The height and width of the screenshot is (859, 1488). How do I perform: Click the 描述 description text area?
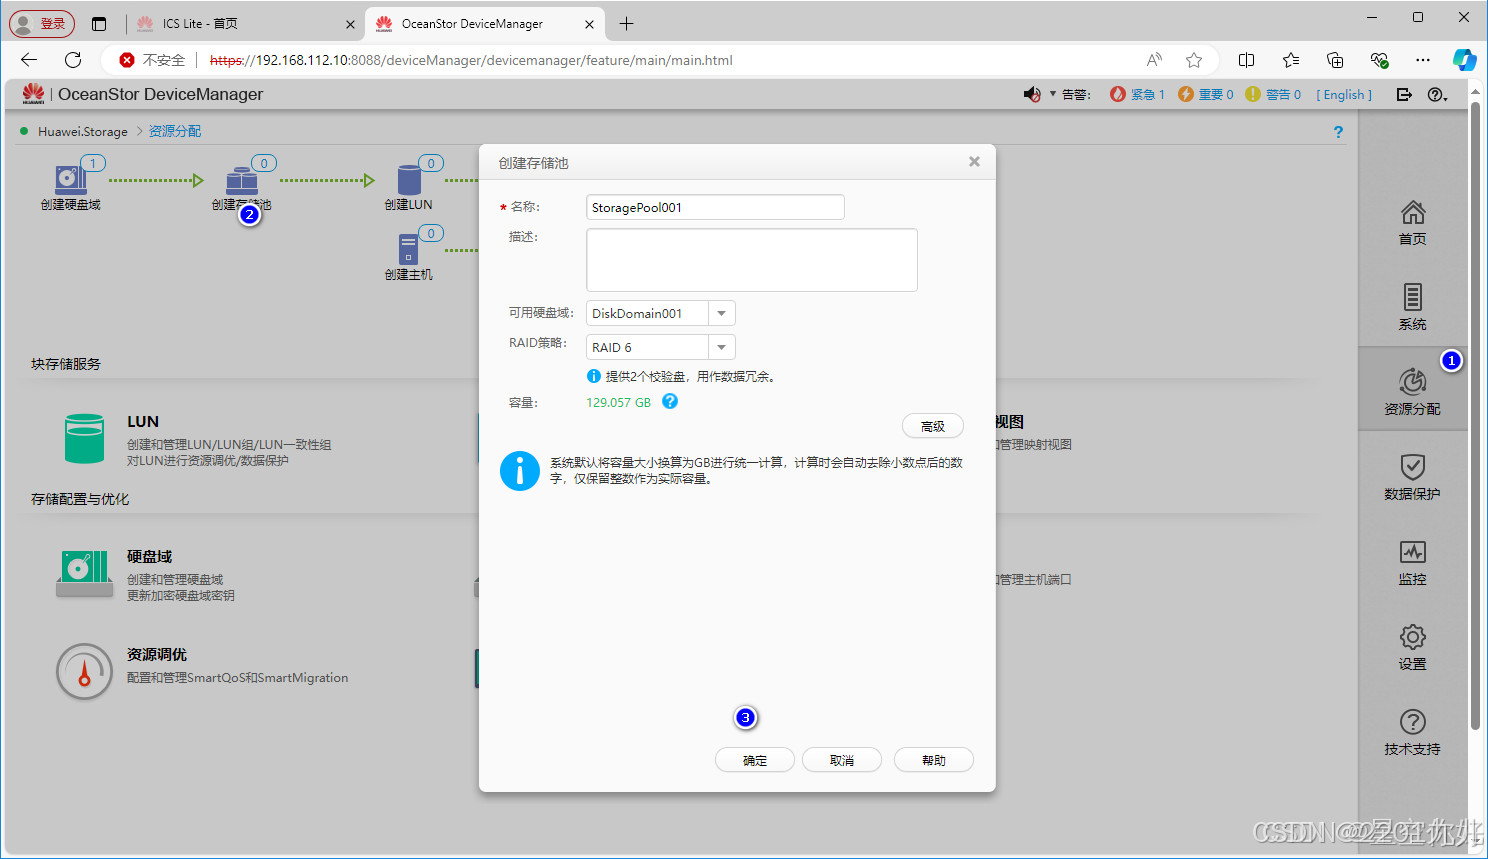(x=752, y=260)
